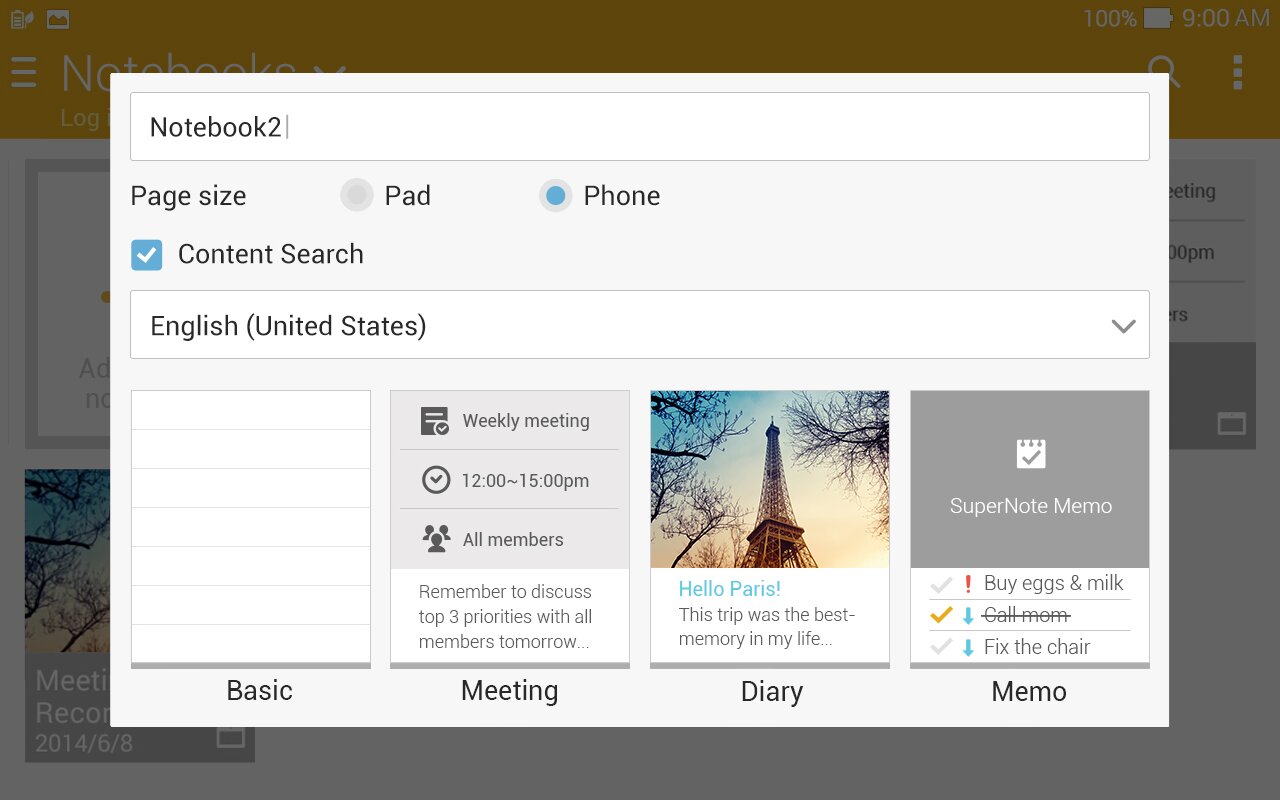Image resolution: width=1280 pixels, height=800 pixels.
Task: Select the Pad page size
Action: click(357, 195)
